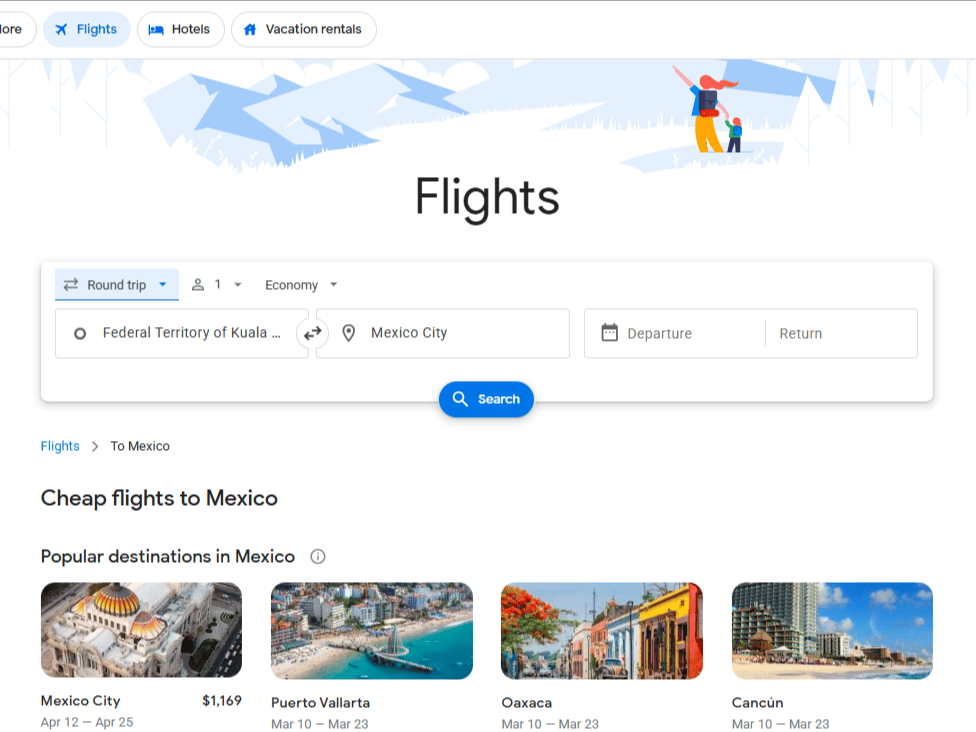Click the To Mexico breadcrumb
Image resolution: width=976 pixels, height=732 pixels.
(x=140, y=446)
